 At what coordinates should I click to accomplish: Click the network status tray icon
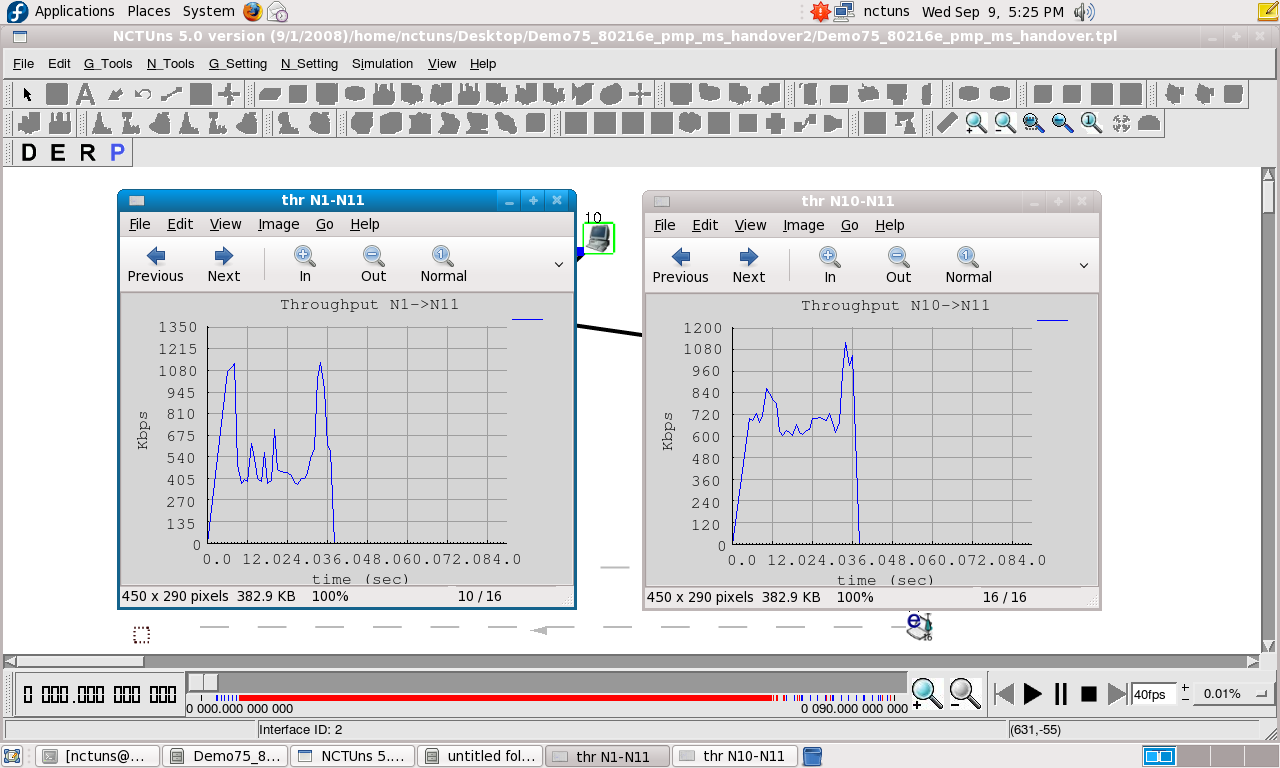844,12
